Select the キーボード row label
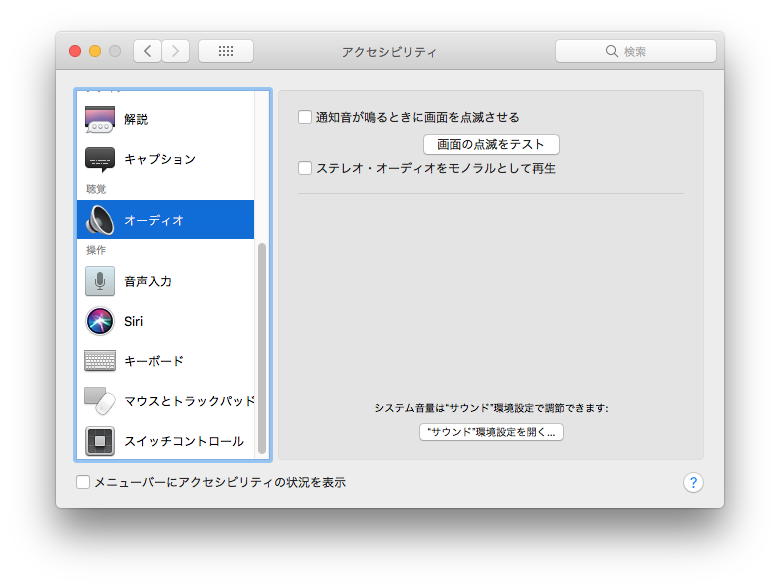This screenshot has height=588, width=780. tap(154, 361)
